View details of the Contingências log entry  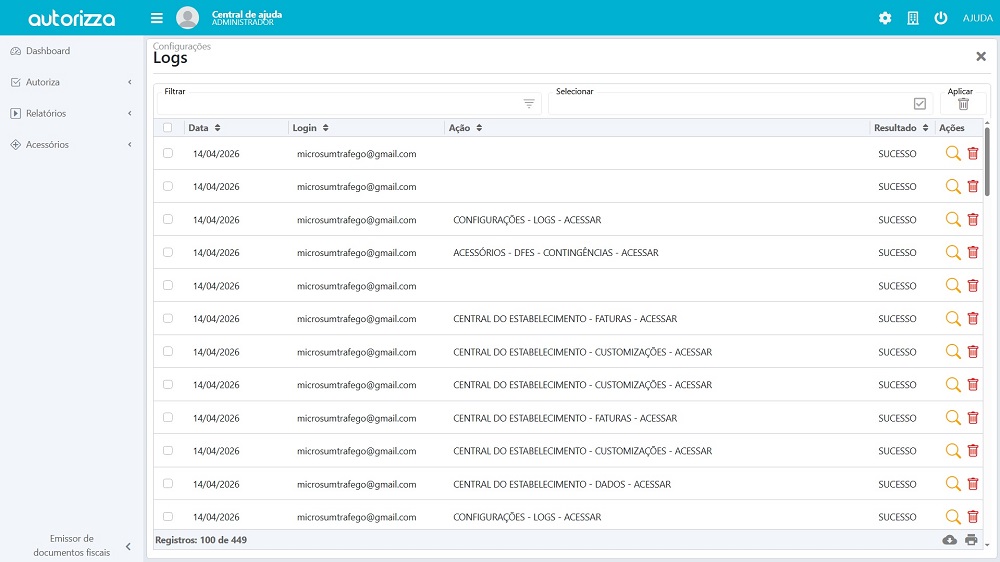(952, 253)
